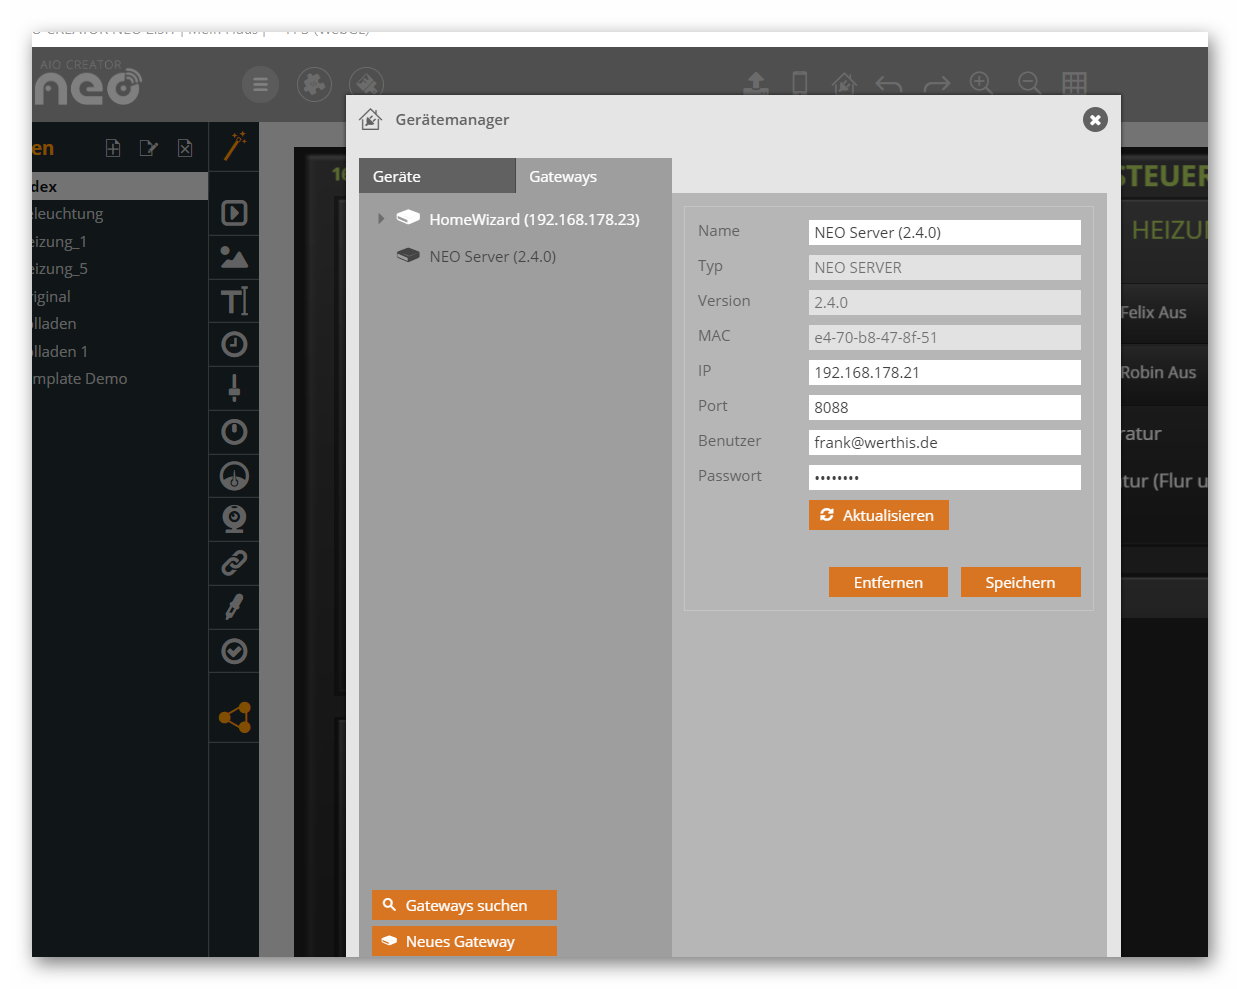Click the orange share network icon
Viewport: 1240px width, 989px height.
click(x=235, y=717)
